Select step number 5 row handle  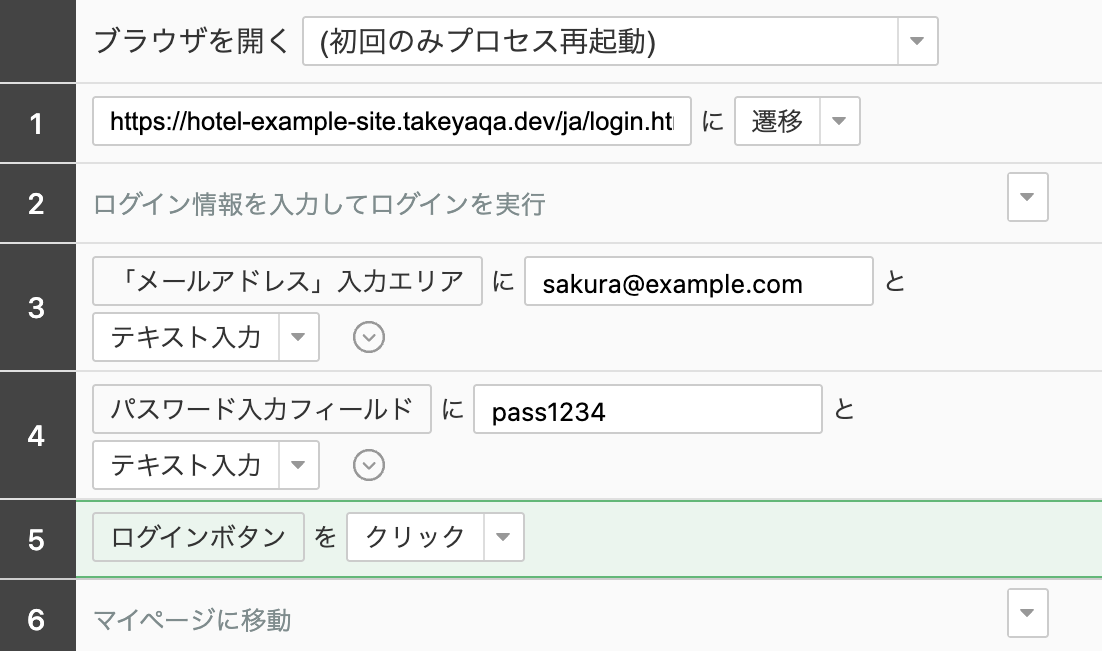37,540
